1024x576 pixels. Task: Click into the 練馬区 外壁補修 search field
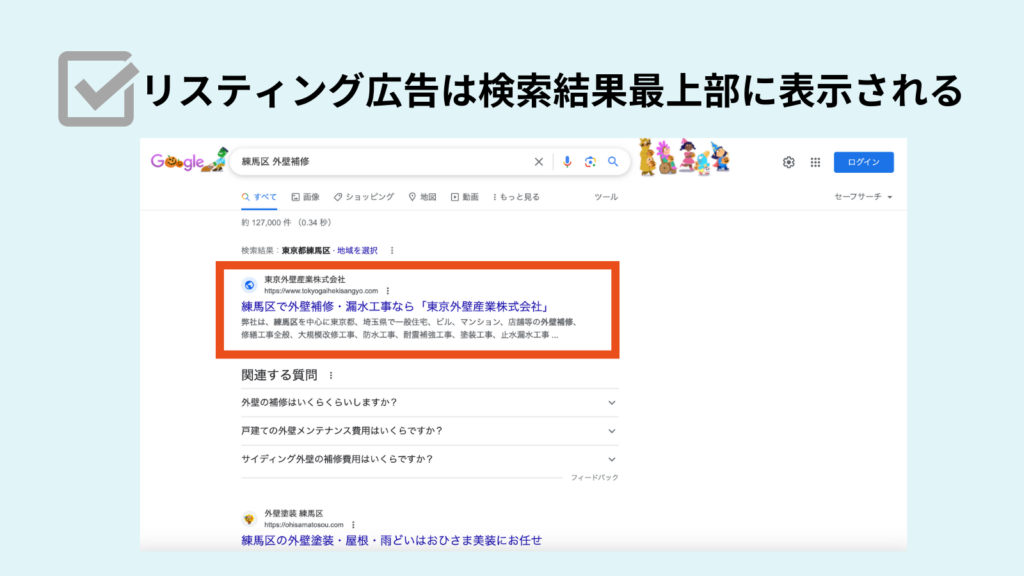coord(380,162)
